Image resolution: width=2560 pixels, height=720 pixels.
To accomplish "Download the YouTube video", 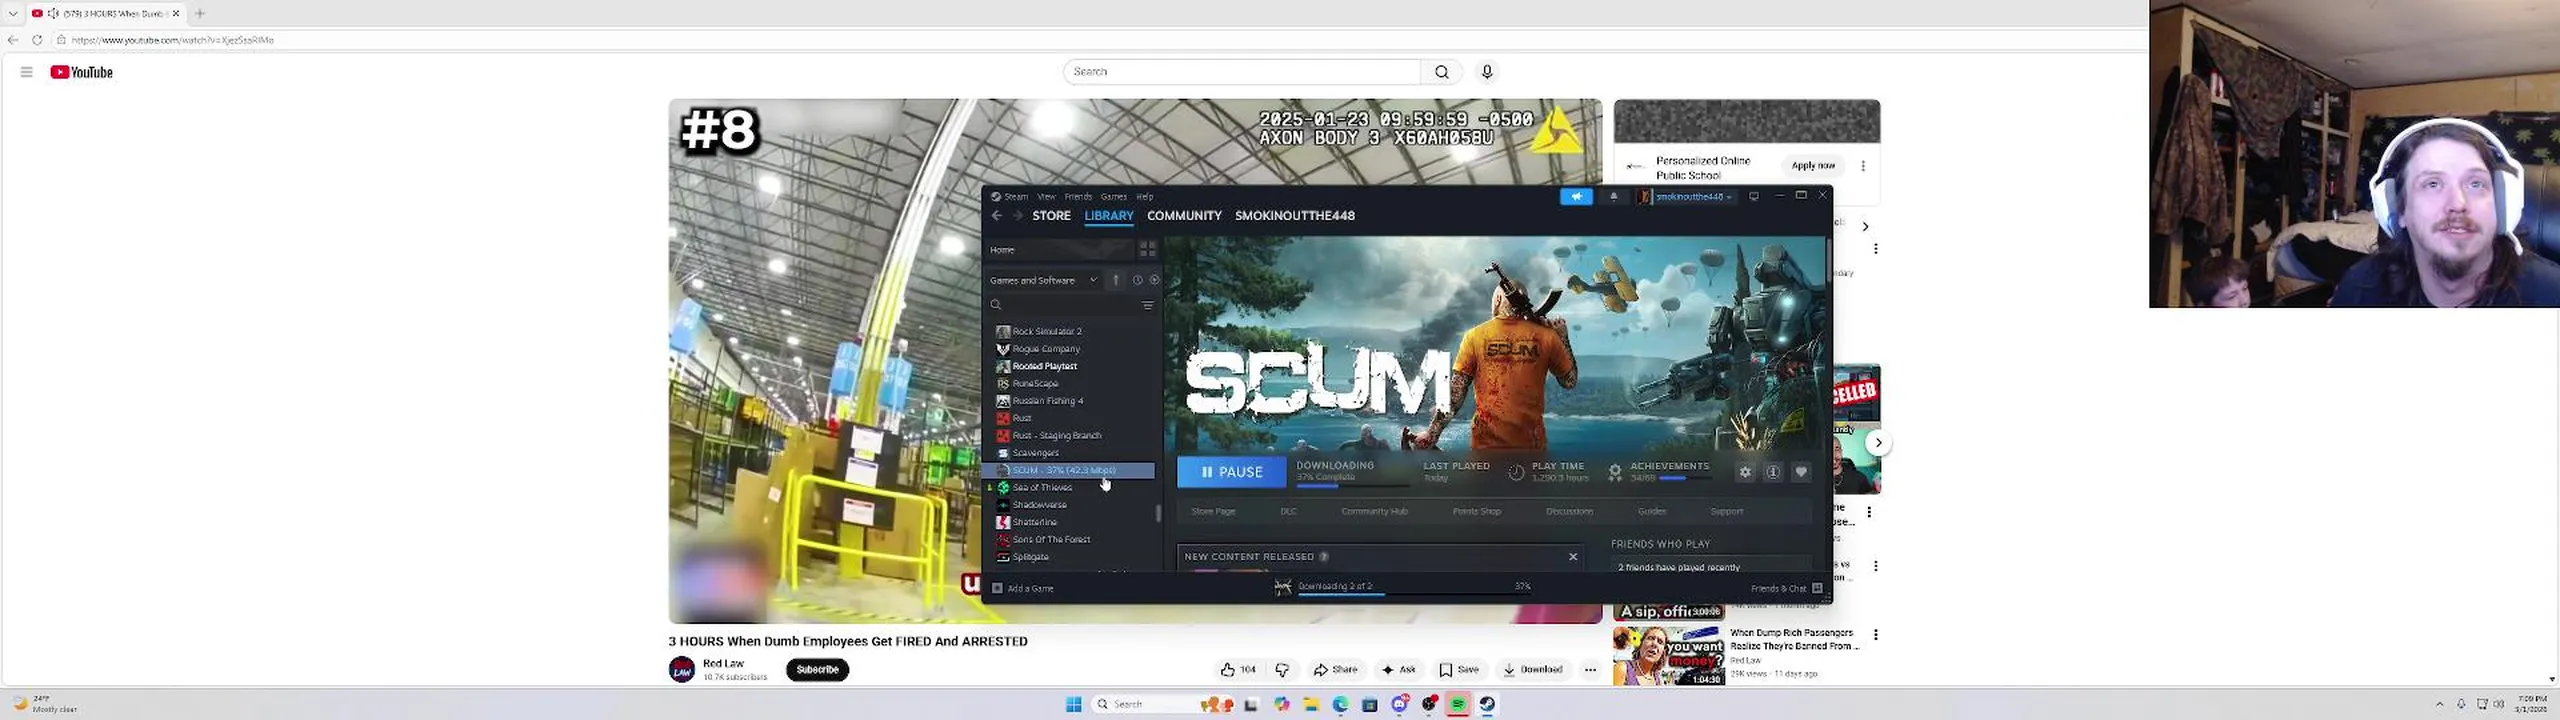I will tap(1533, 670).
